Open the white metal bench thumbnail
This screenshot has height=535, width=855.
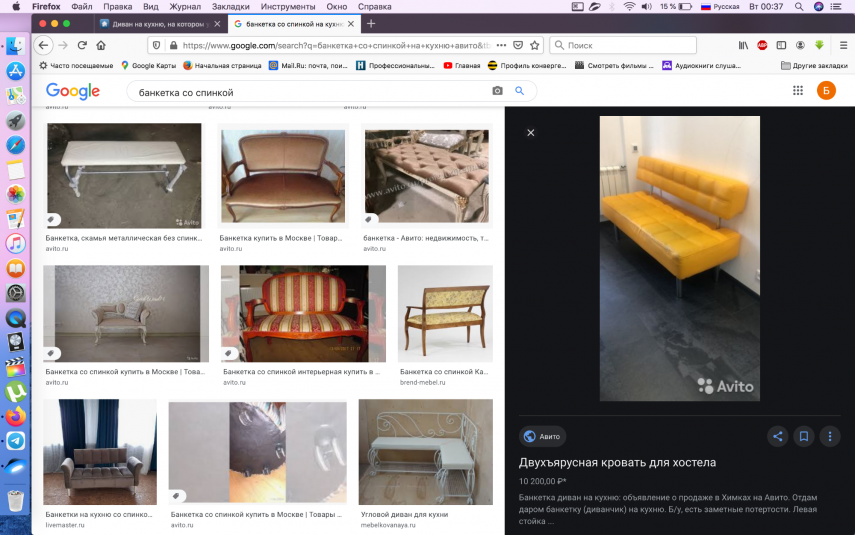coord(124,176)
